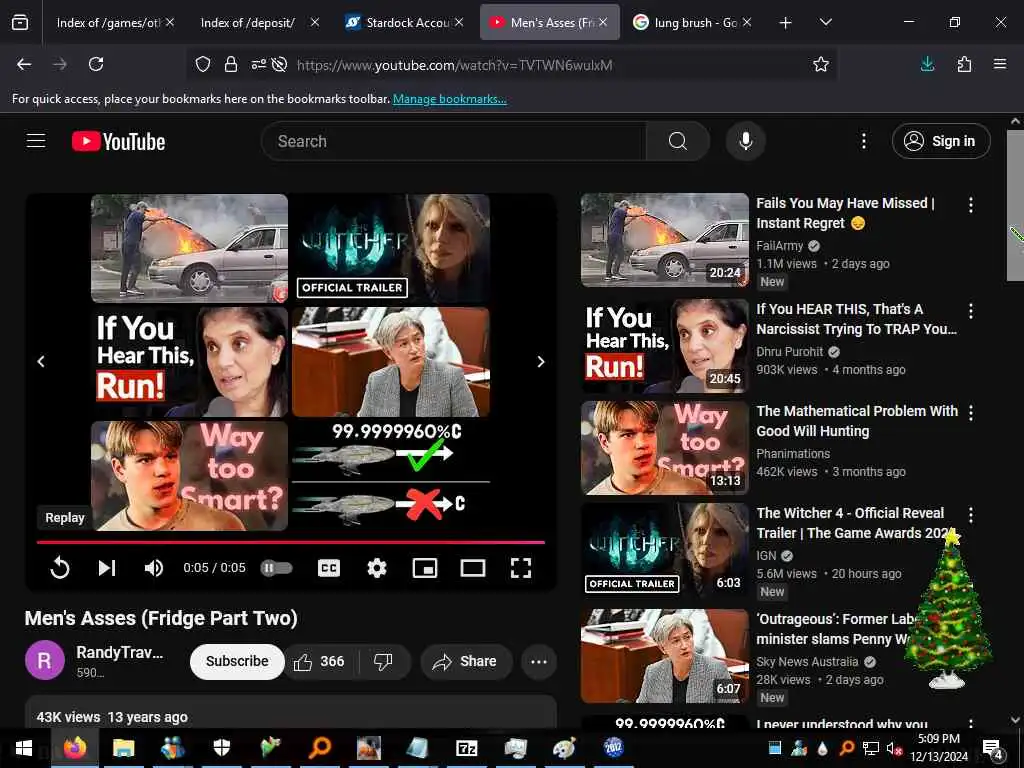
Task: Open more actions ellipsis below video
Action: click(x=539, y=662)
